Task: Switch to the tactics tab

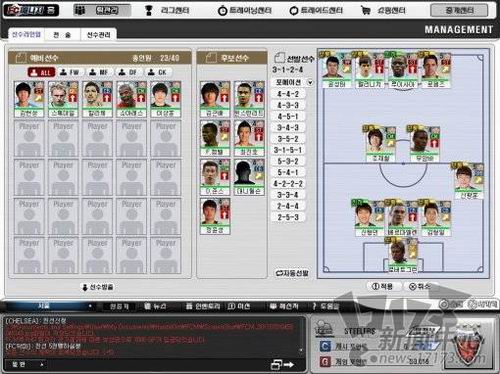Action: coord(62,35)
